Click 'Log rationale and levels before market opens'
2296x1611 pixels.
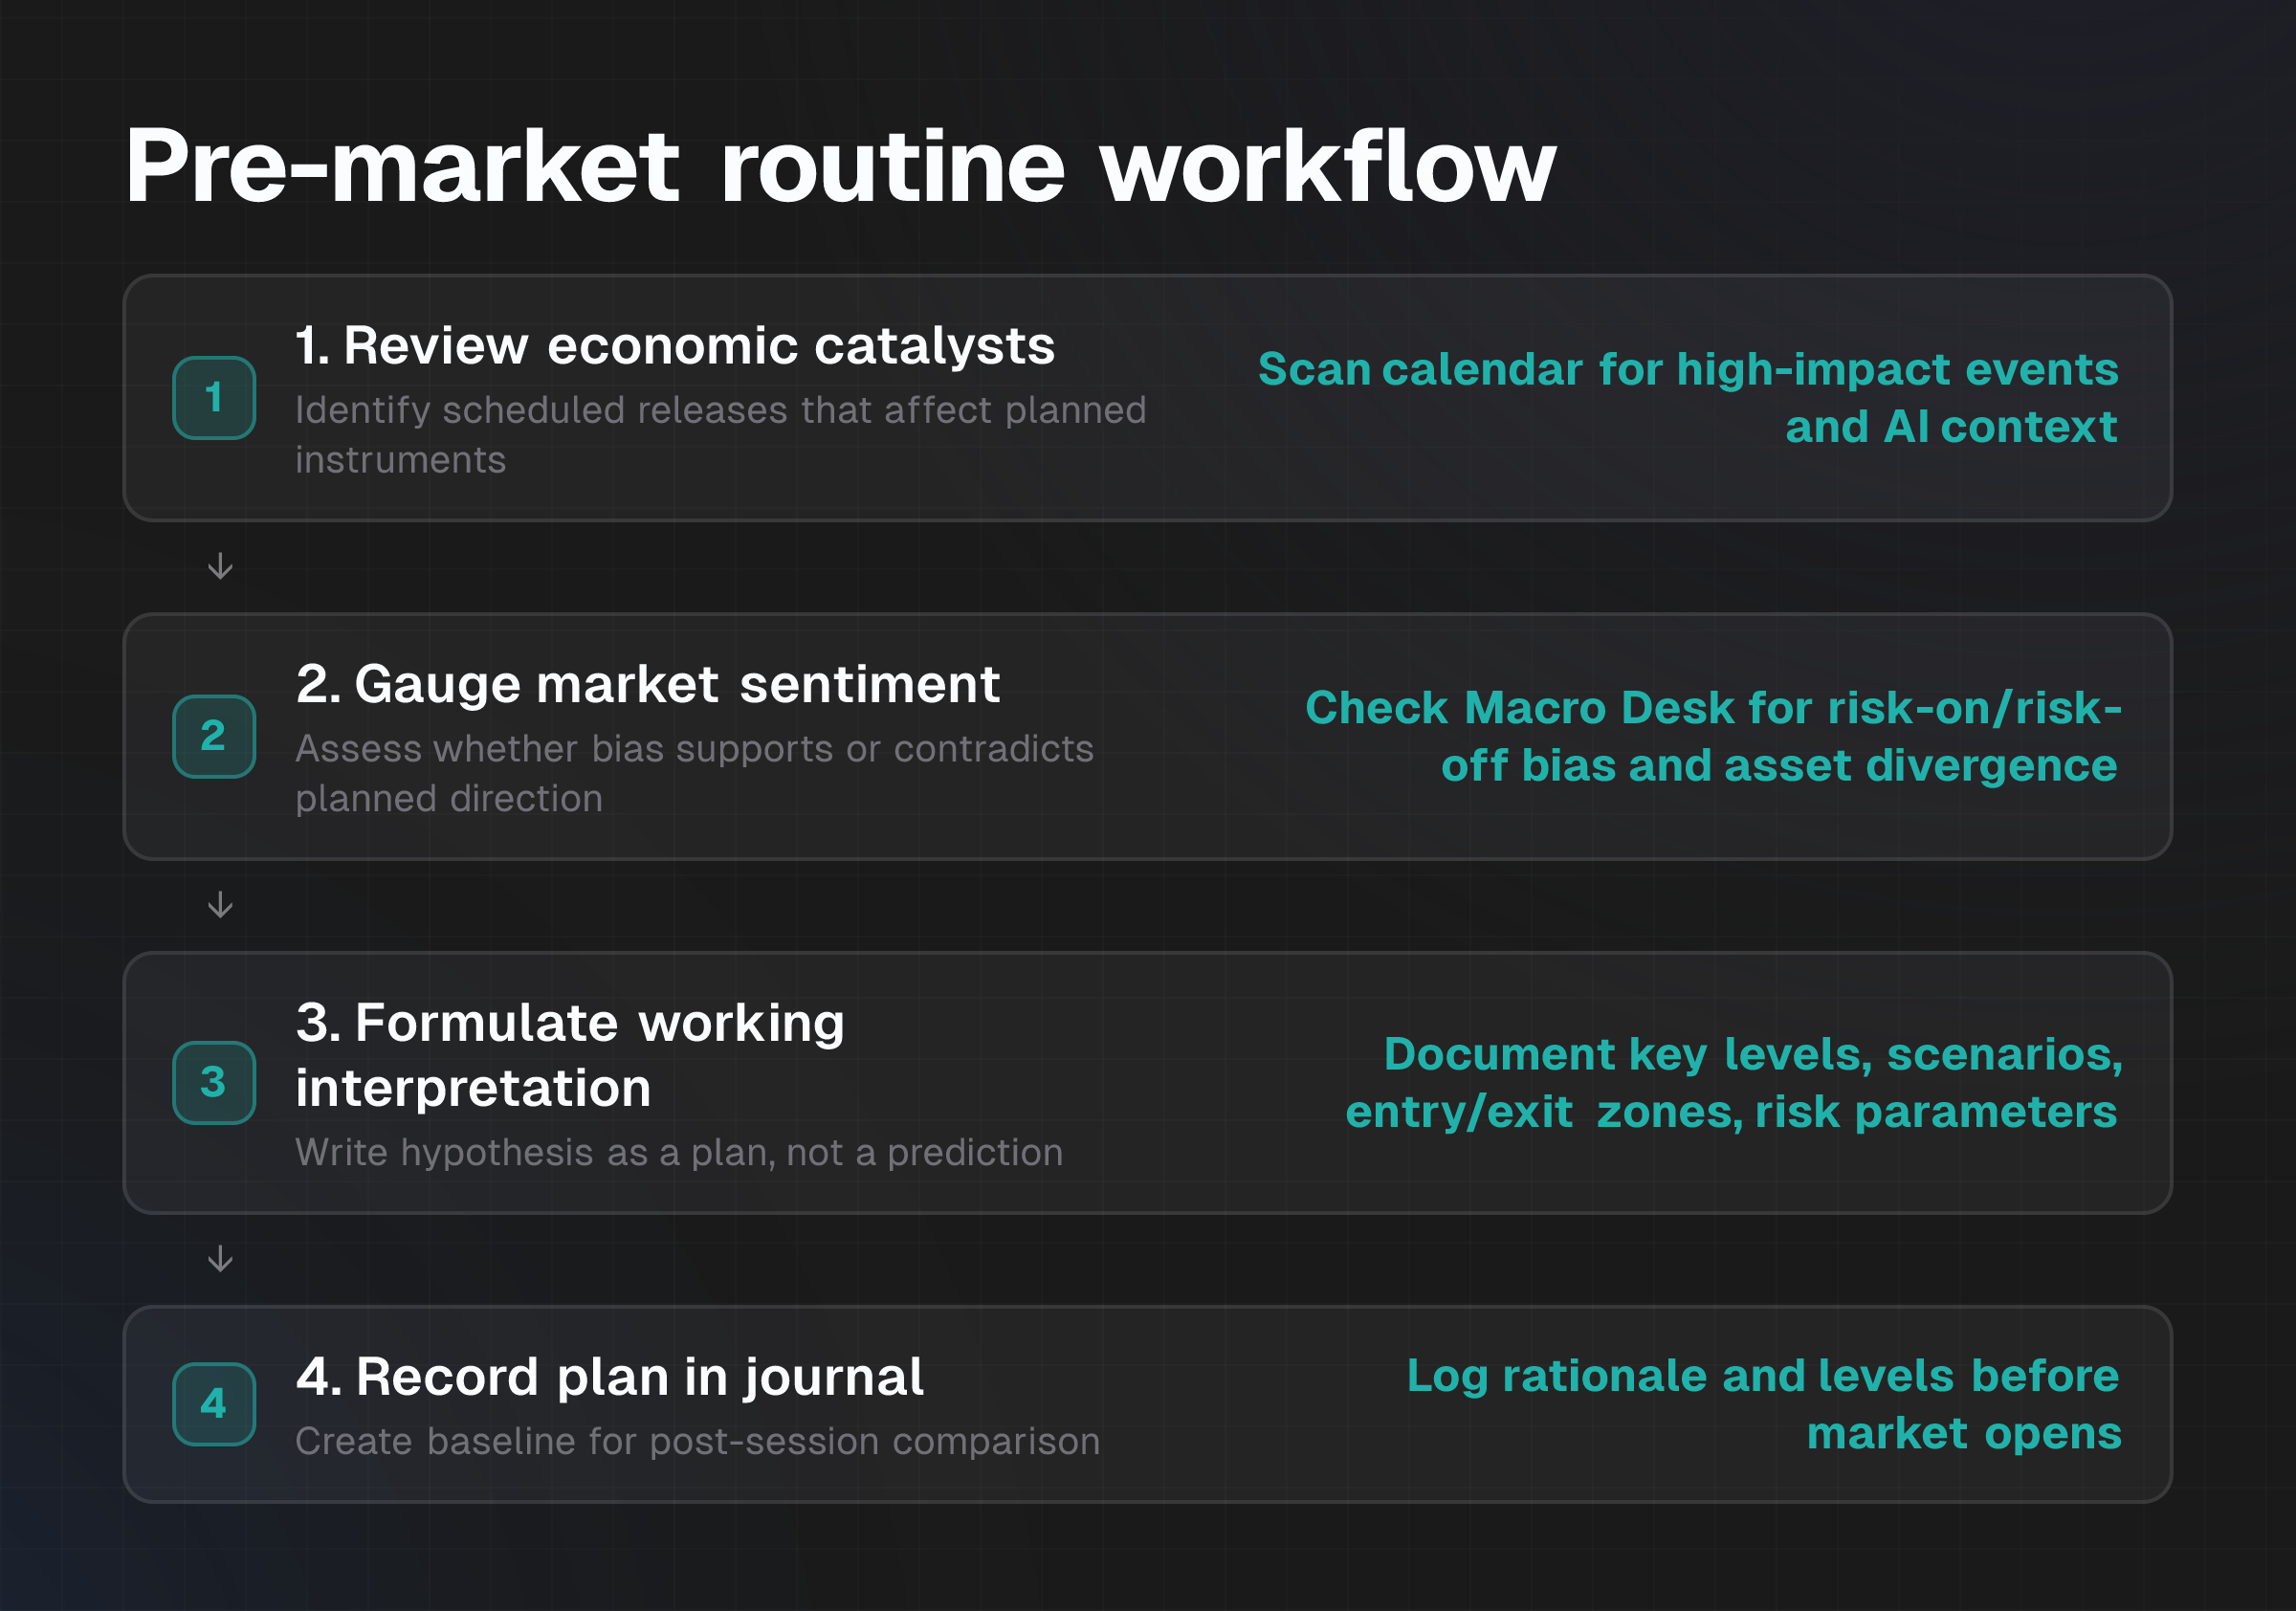1763,1404
